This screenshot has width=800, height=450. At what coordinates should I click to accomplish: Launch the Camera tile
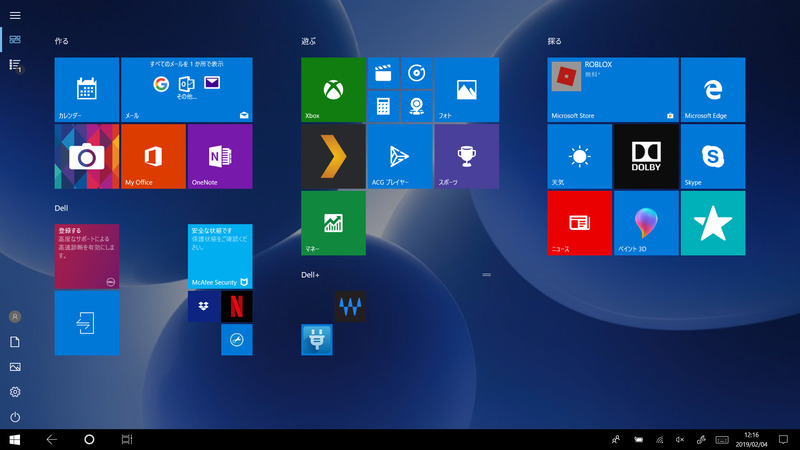(87, 157)
